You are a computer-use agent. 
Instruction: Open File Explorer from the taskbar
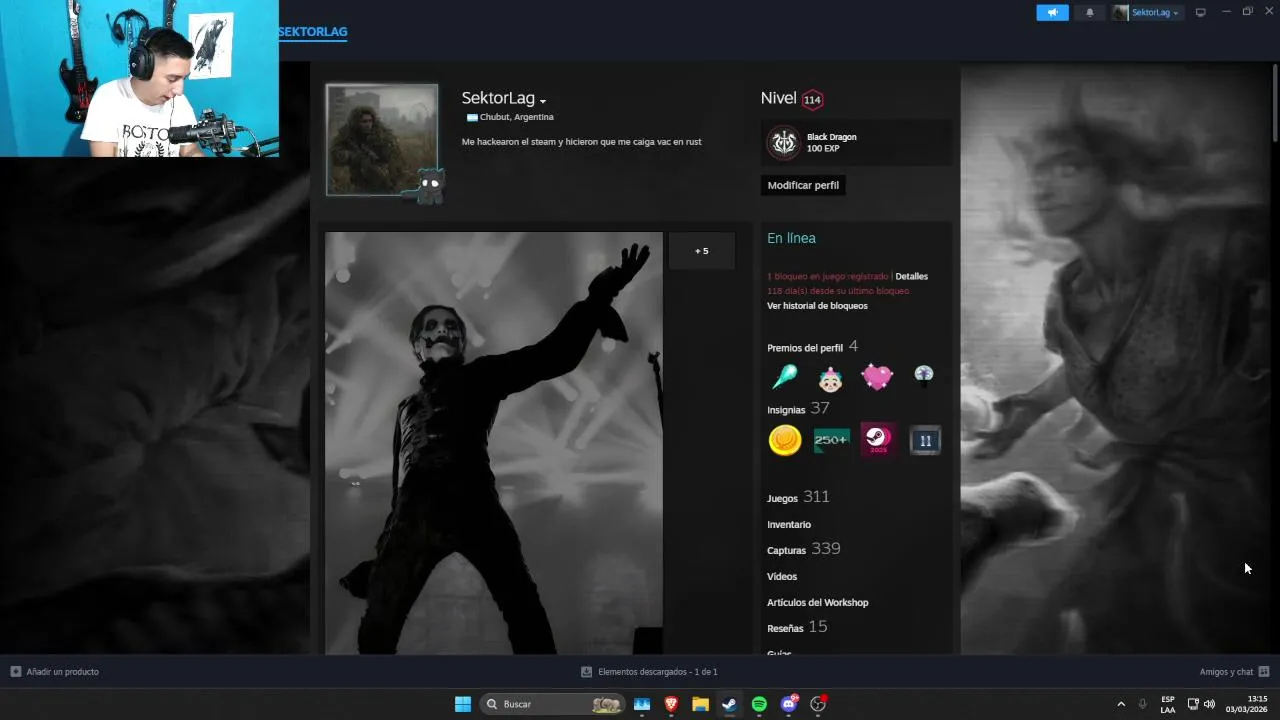click(x=701, y=704)
